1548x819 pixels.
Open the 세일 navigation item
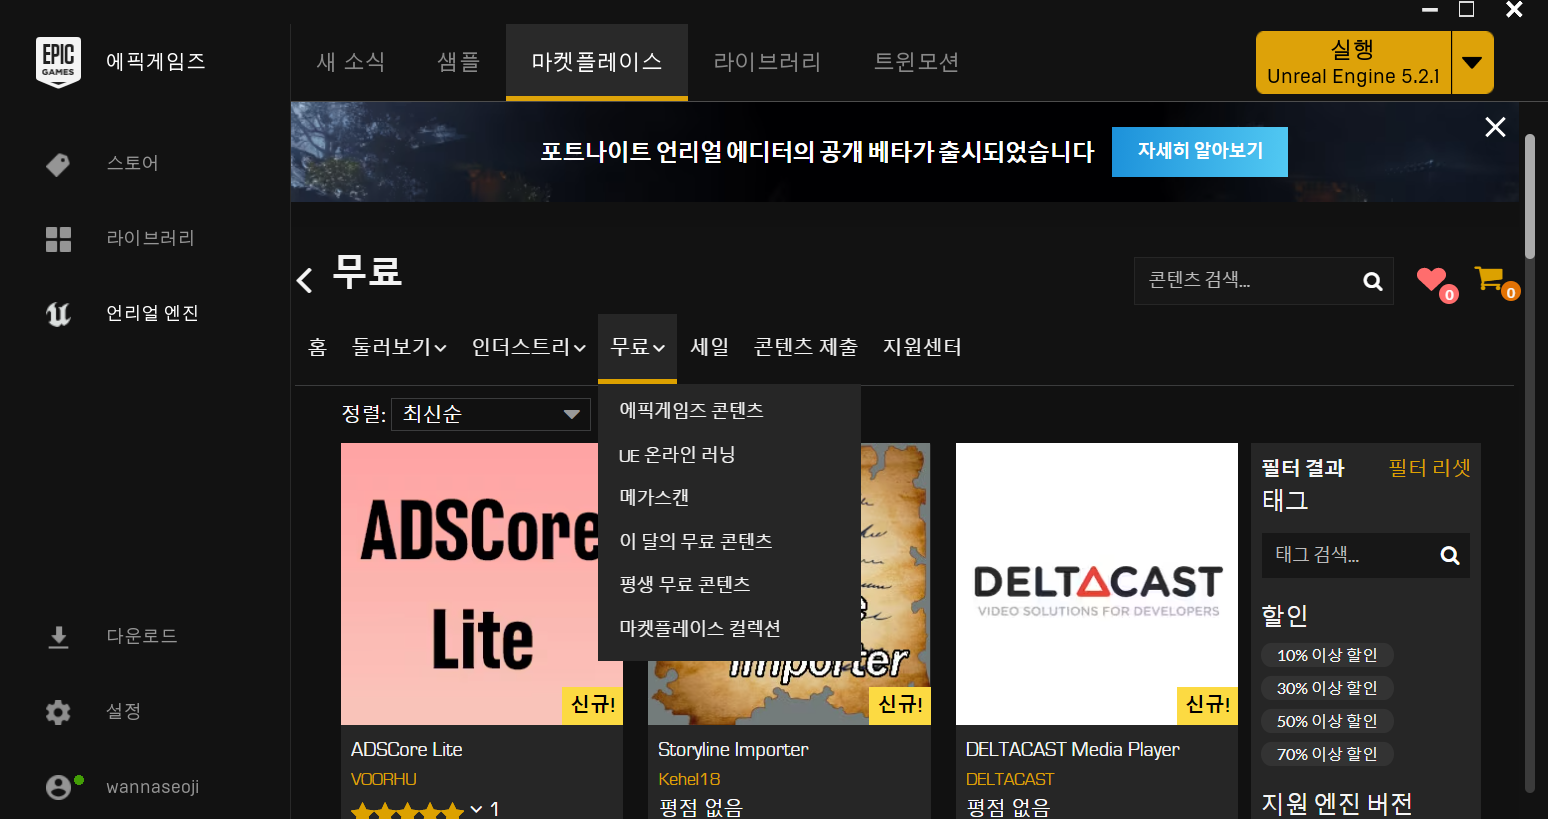[710, 347]
